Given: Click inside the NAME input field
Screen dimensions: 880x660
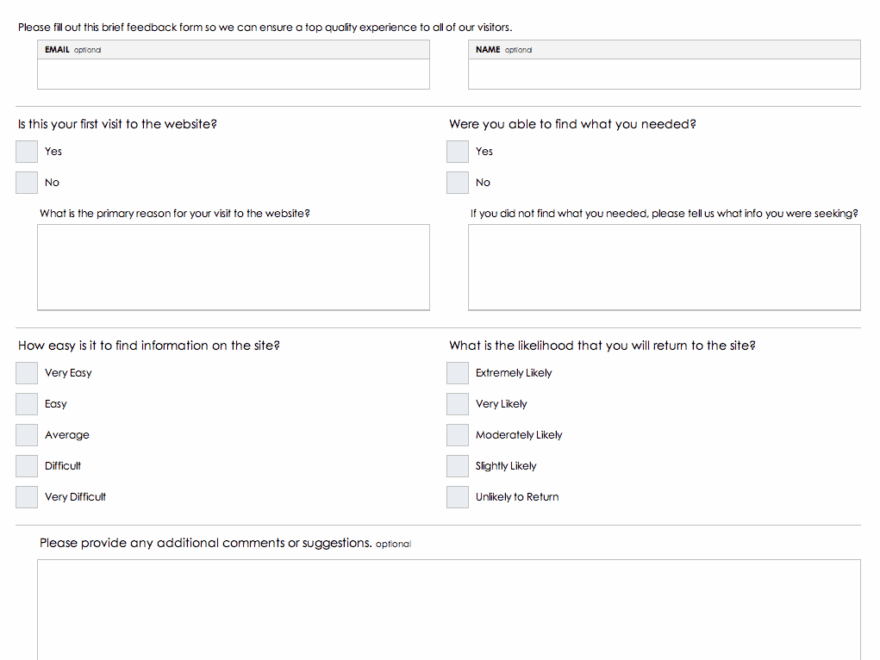Looking at the screenshot, I should pyautogui.click(x=664, y=75).
